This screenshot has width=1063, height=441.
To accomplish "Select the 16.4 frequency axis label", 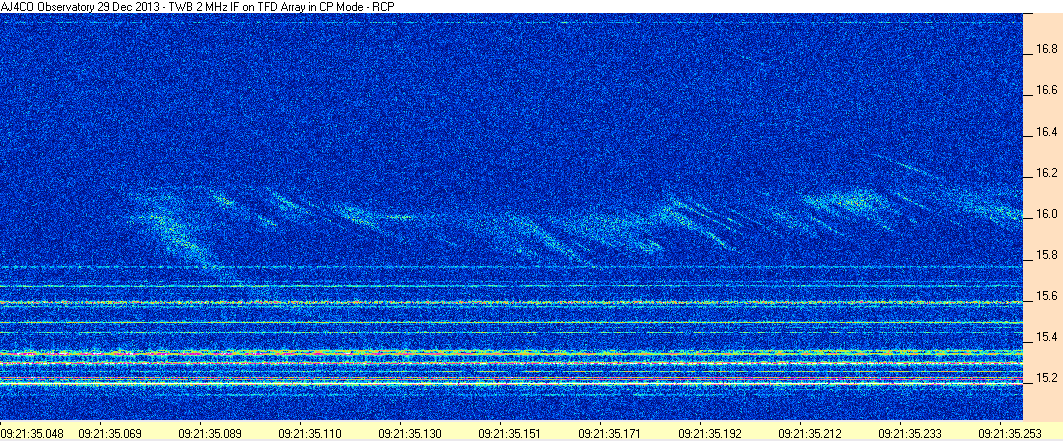I will pyautogui.click(x=1047, y=131).
